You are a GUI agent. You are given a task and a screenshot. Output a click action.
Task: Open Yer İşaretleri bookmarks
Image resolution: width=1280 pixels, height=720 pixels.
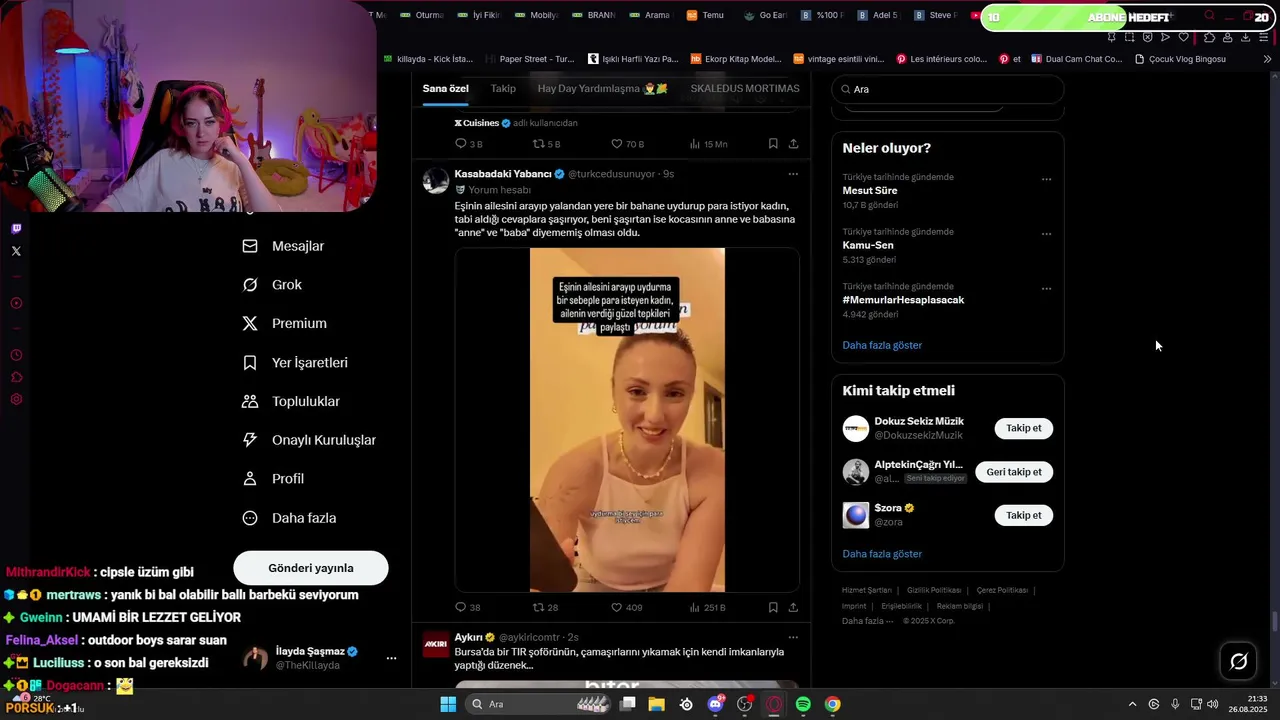(x=295, y=363)
